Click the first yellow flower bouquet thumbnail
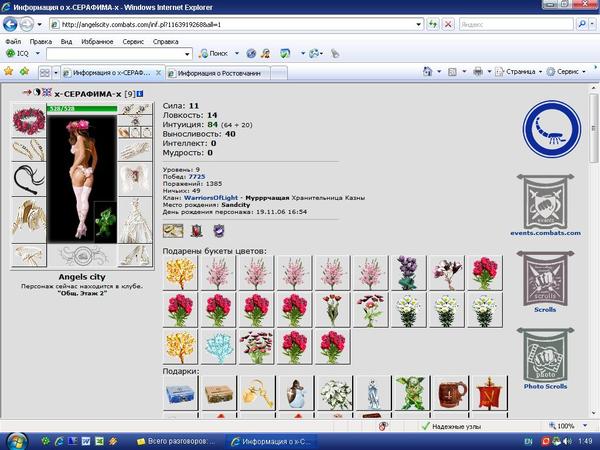Screen dimensions: 600x450 click(x=180, y=273)
